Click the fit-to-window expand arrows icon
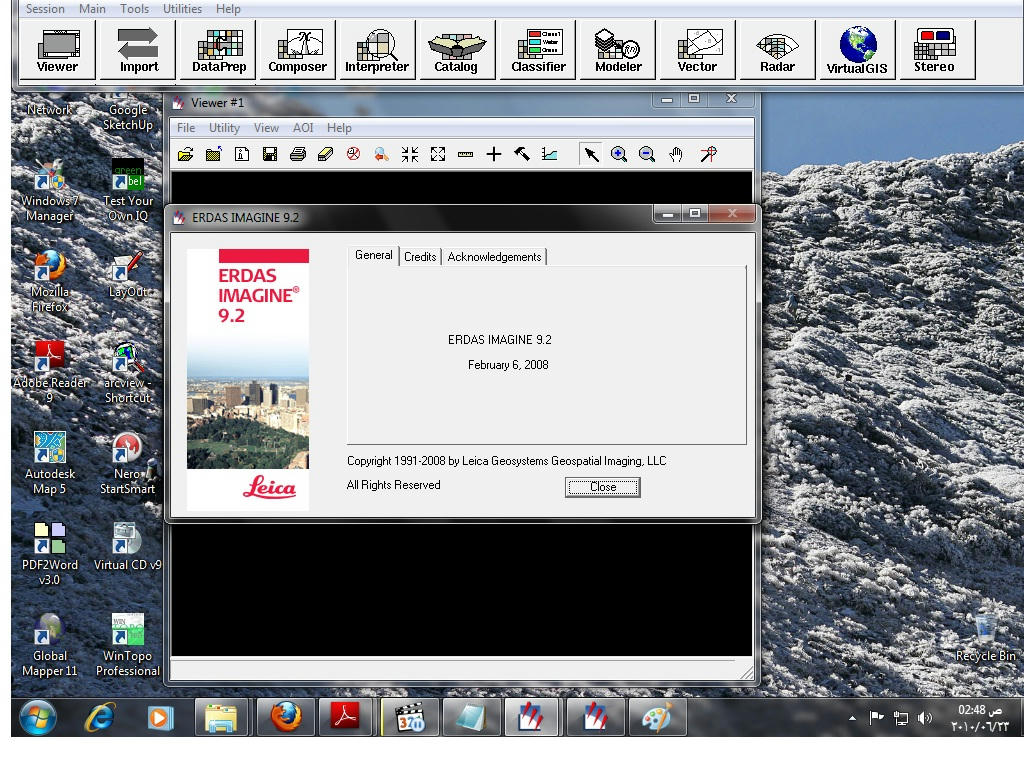 pyautogui.click(x=438, y=154)
